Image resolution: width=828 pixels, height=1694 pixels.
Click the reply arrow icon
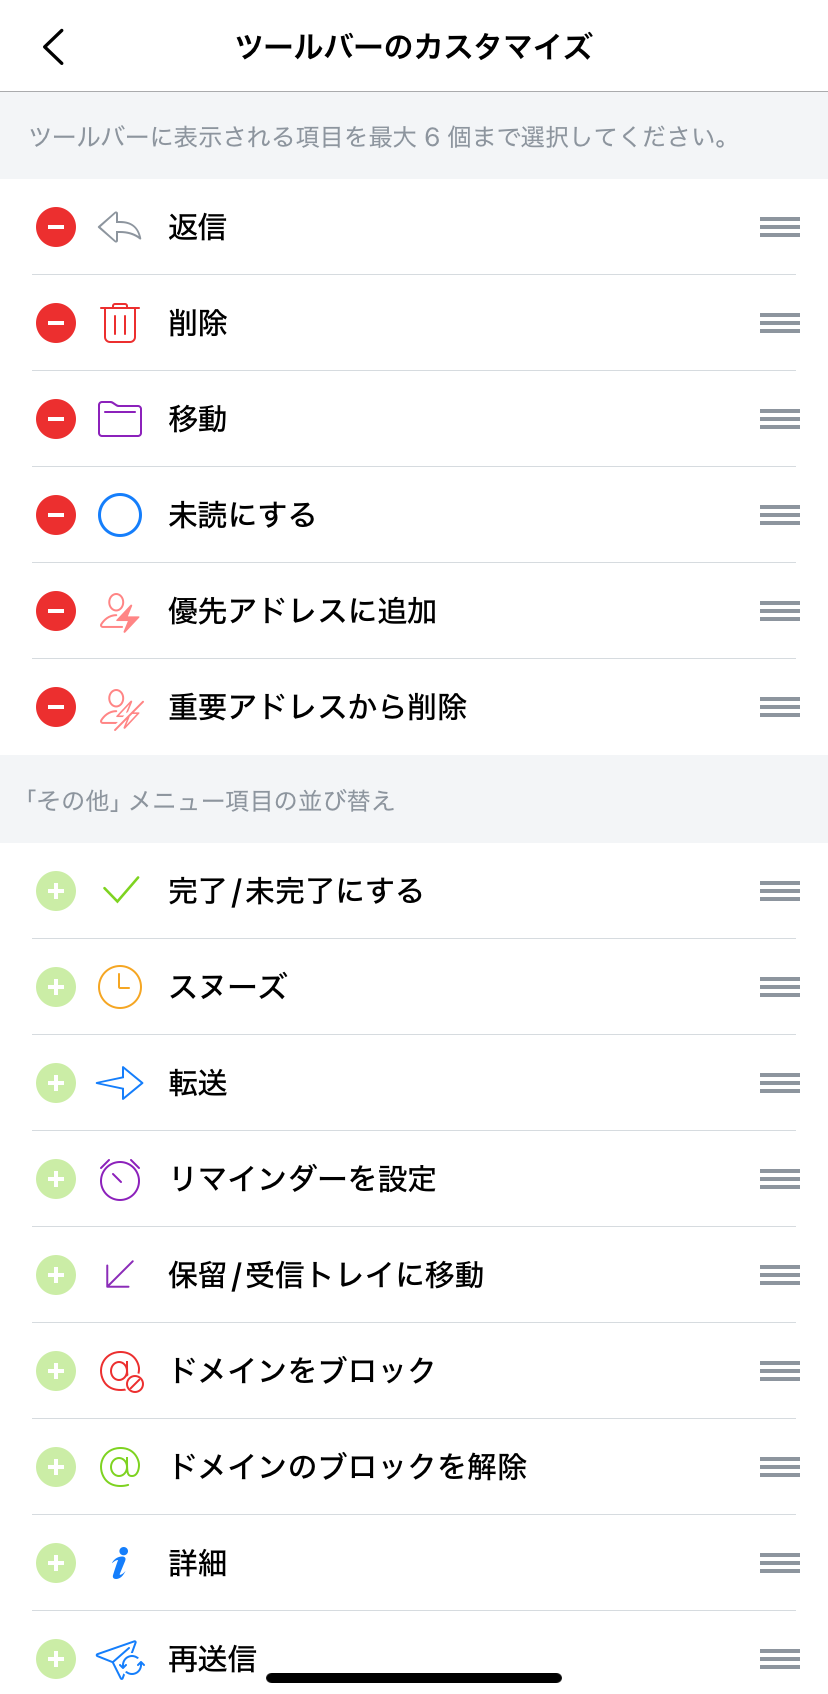coord(120,227)
